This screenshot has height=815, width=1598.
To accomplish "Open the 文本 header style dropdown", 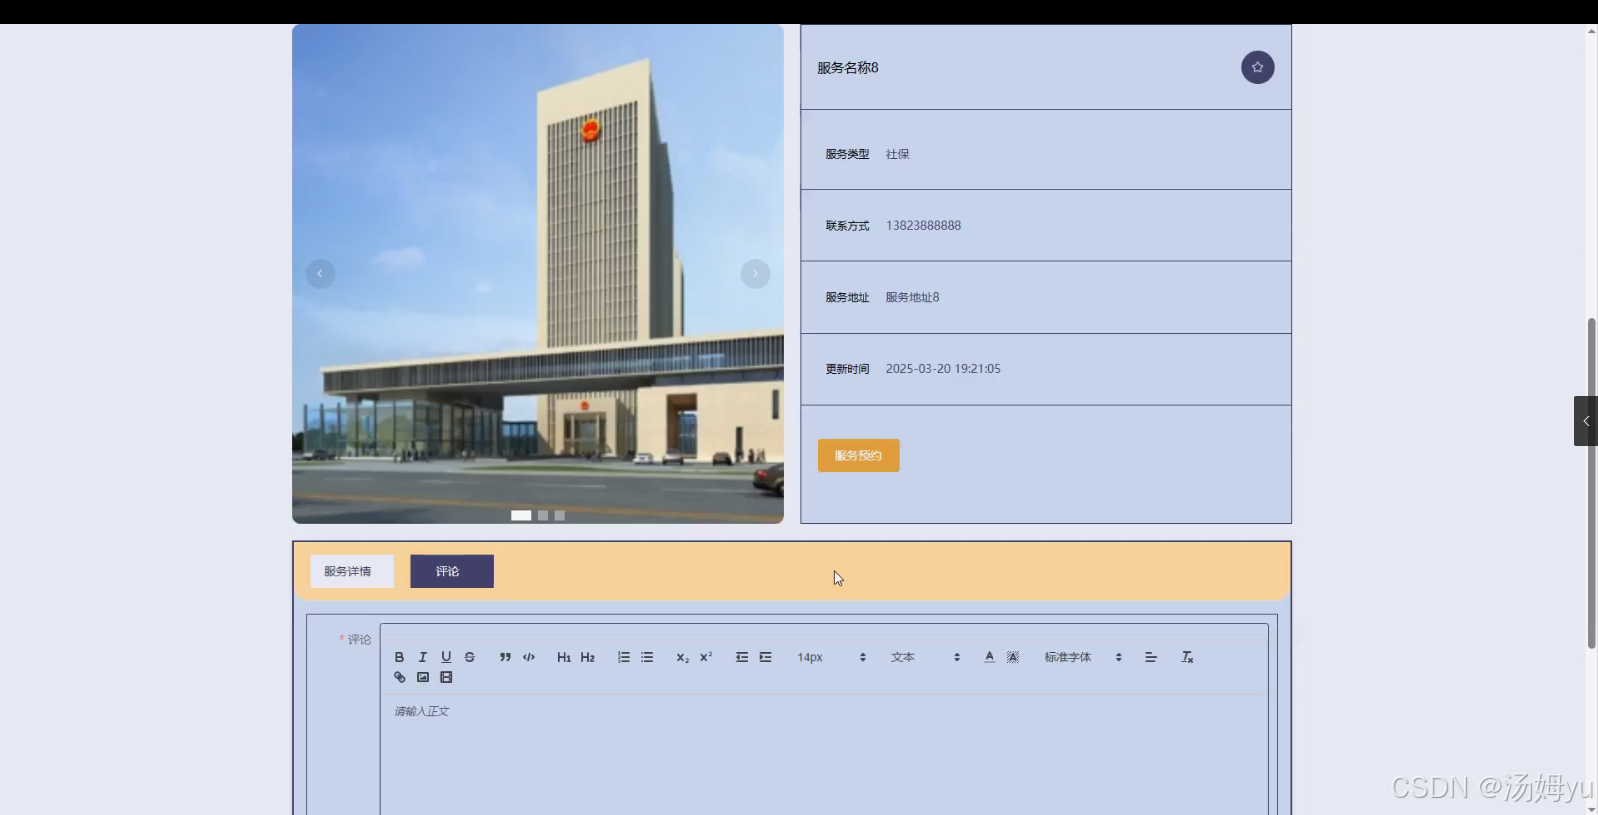I will pyautogui.click(x=925, y=657).
